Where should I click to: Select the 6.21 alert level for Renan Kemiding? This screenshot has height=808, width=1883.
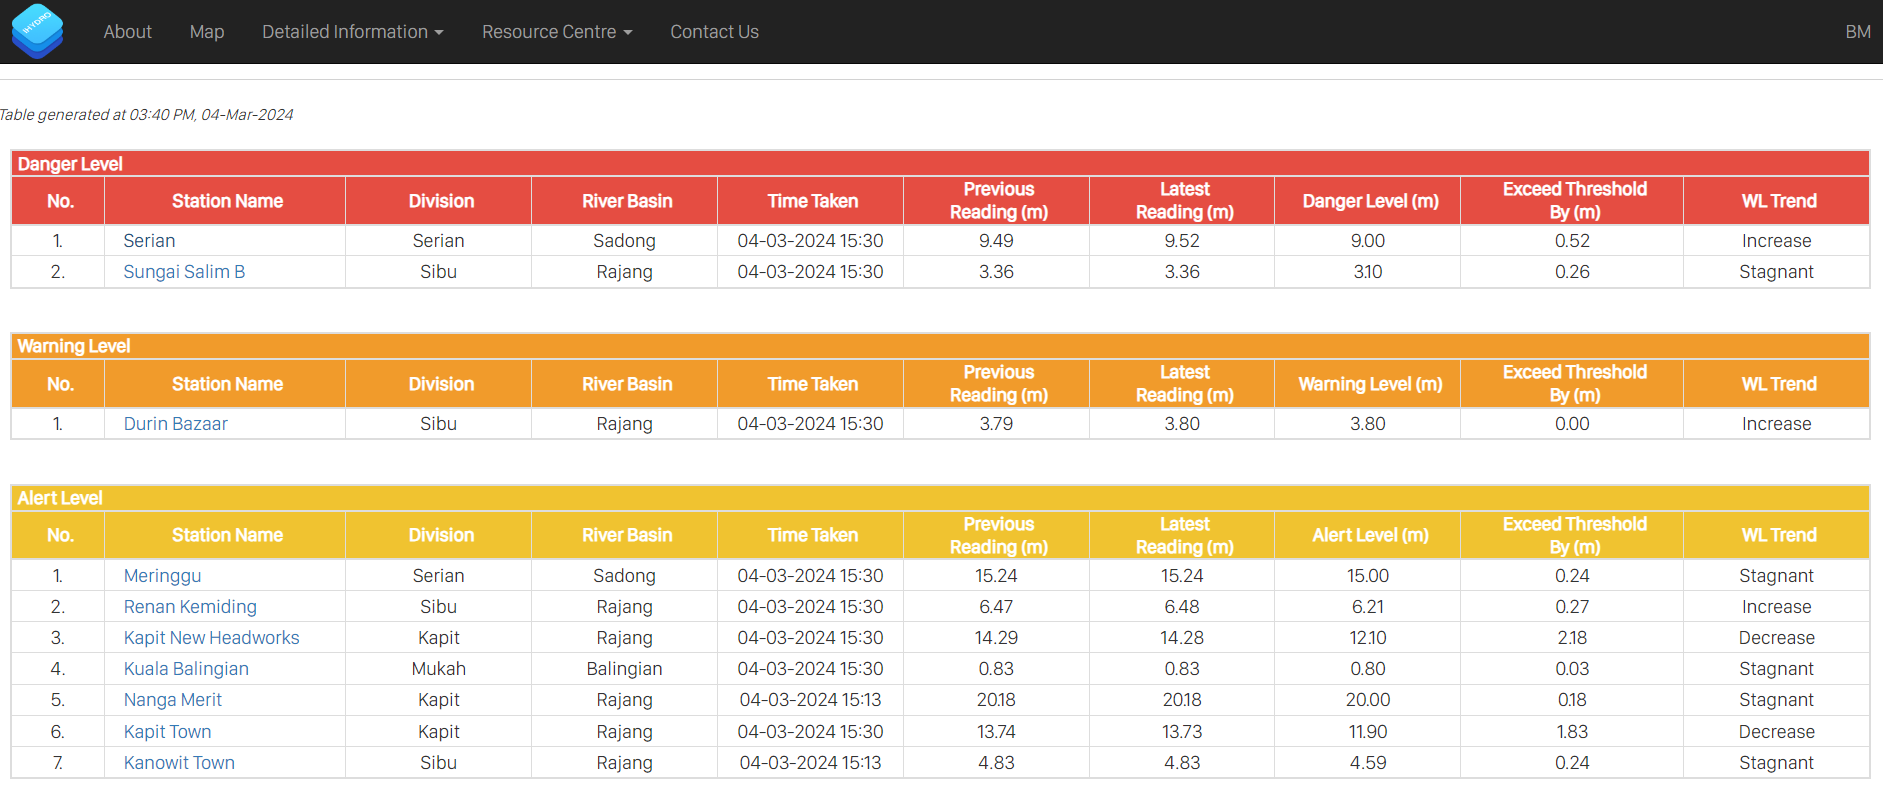coord(1368,607)
